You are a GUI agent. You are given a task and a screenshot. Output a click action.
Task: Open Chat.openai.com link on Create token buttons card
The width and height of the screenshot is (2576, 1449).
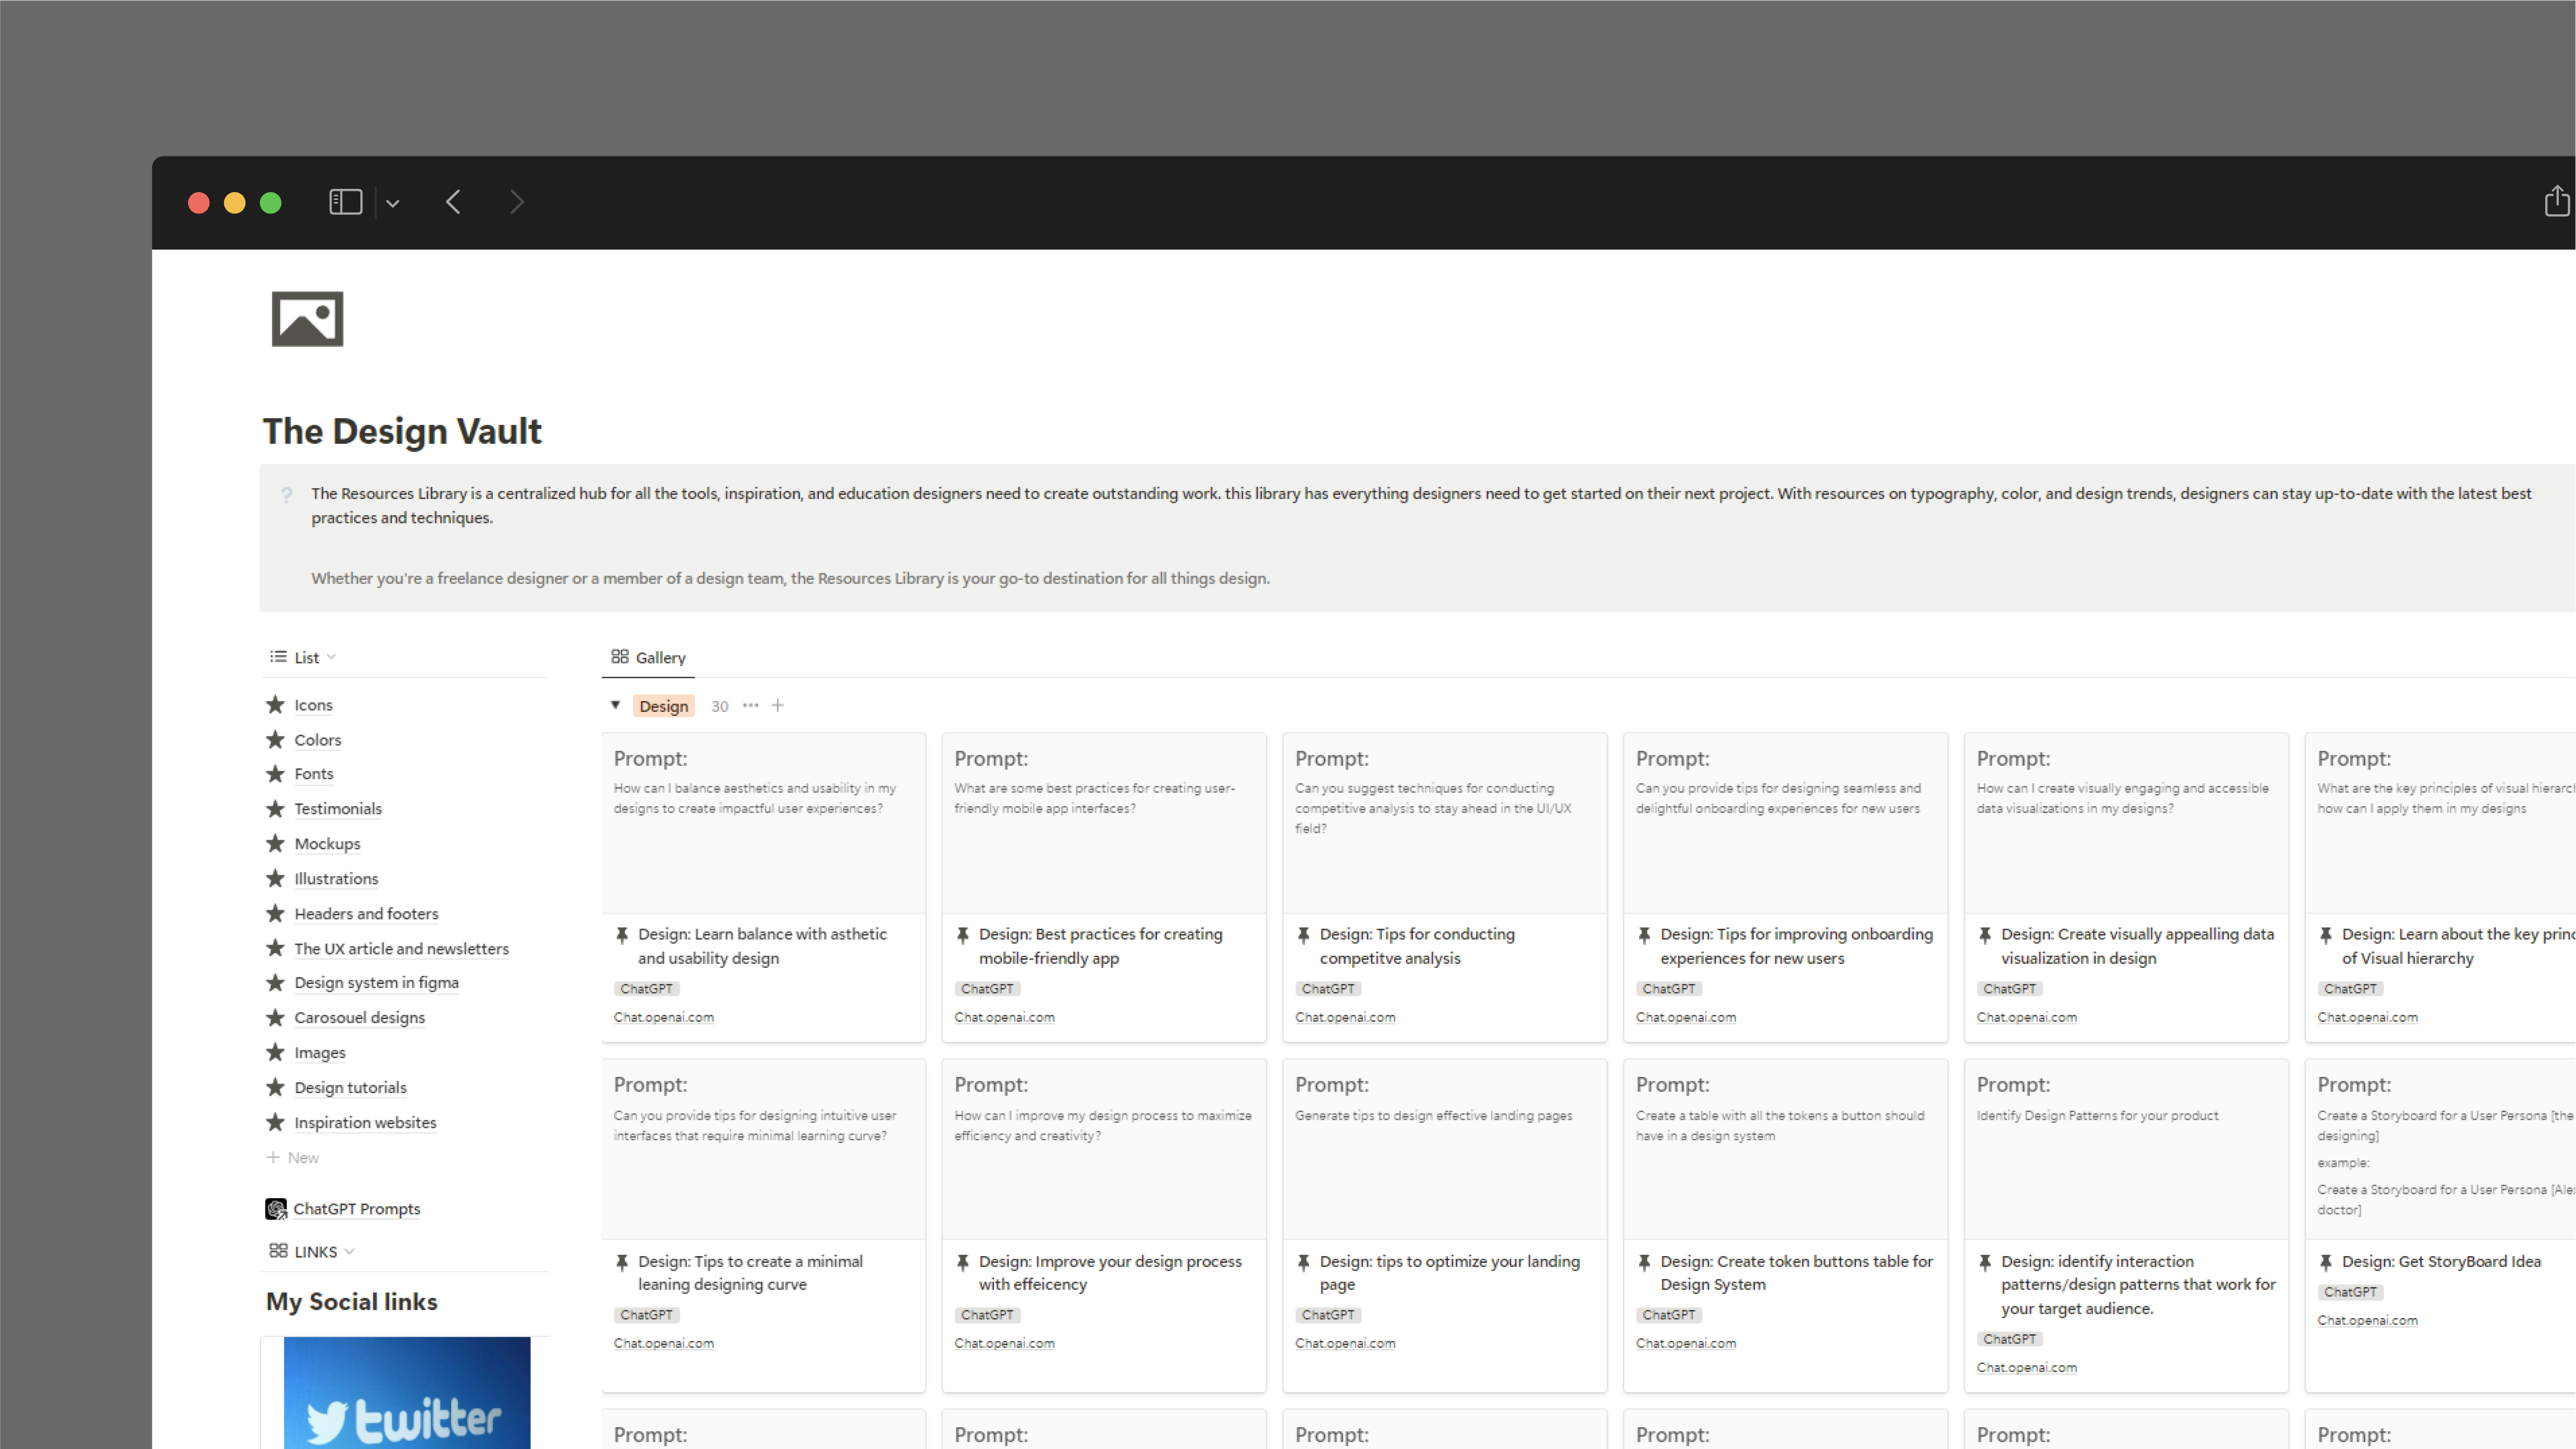click(1685, 1344)
